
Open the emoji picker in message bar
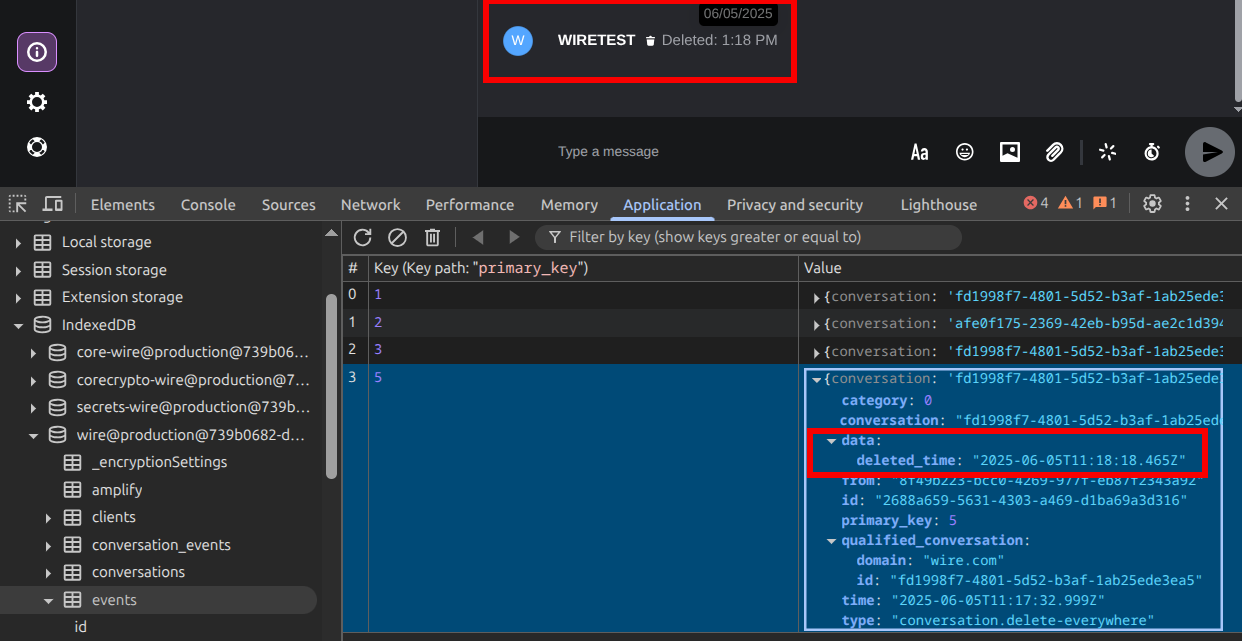tap(964, 152)
